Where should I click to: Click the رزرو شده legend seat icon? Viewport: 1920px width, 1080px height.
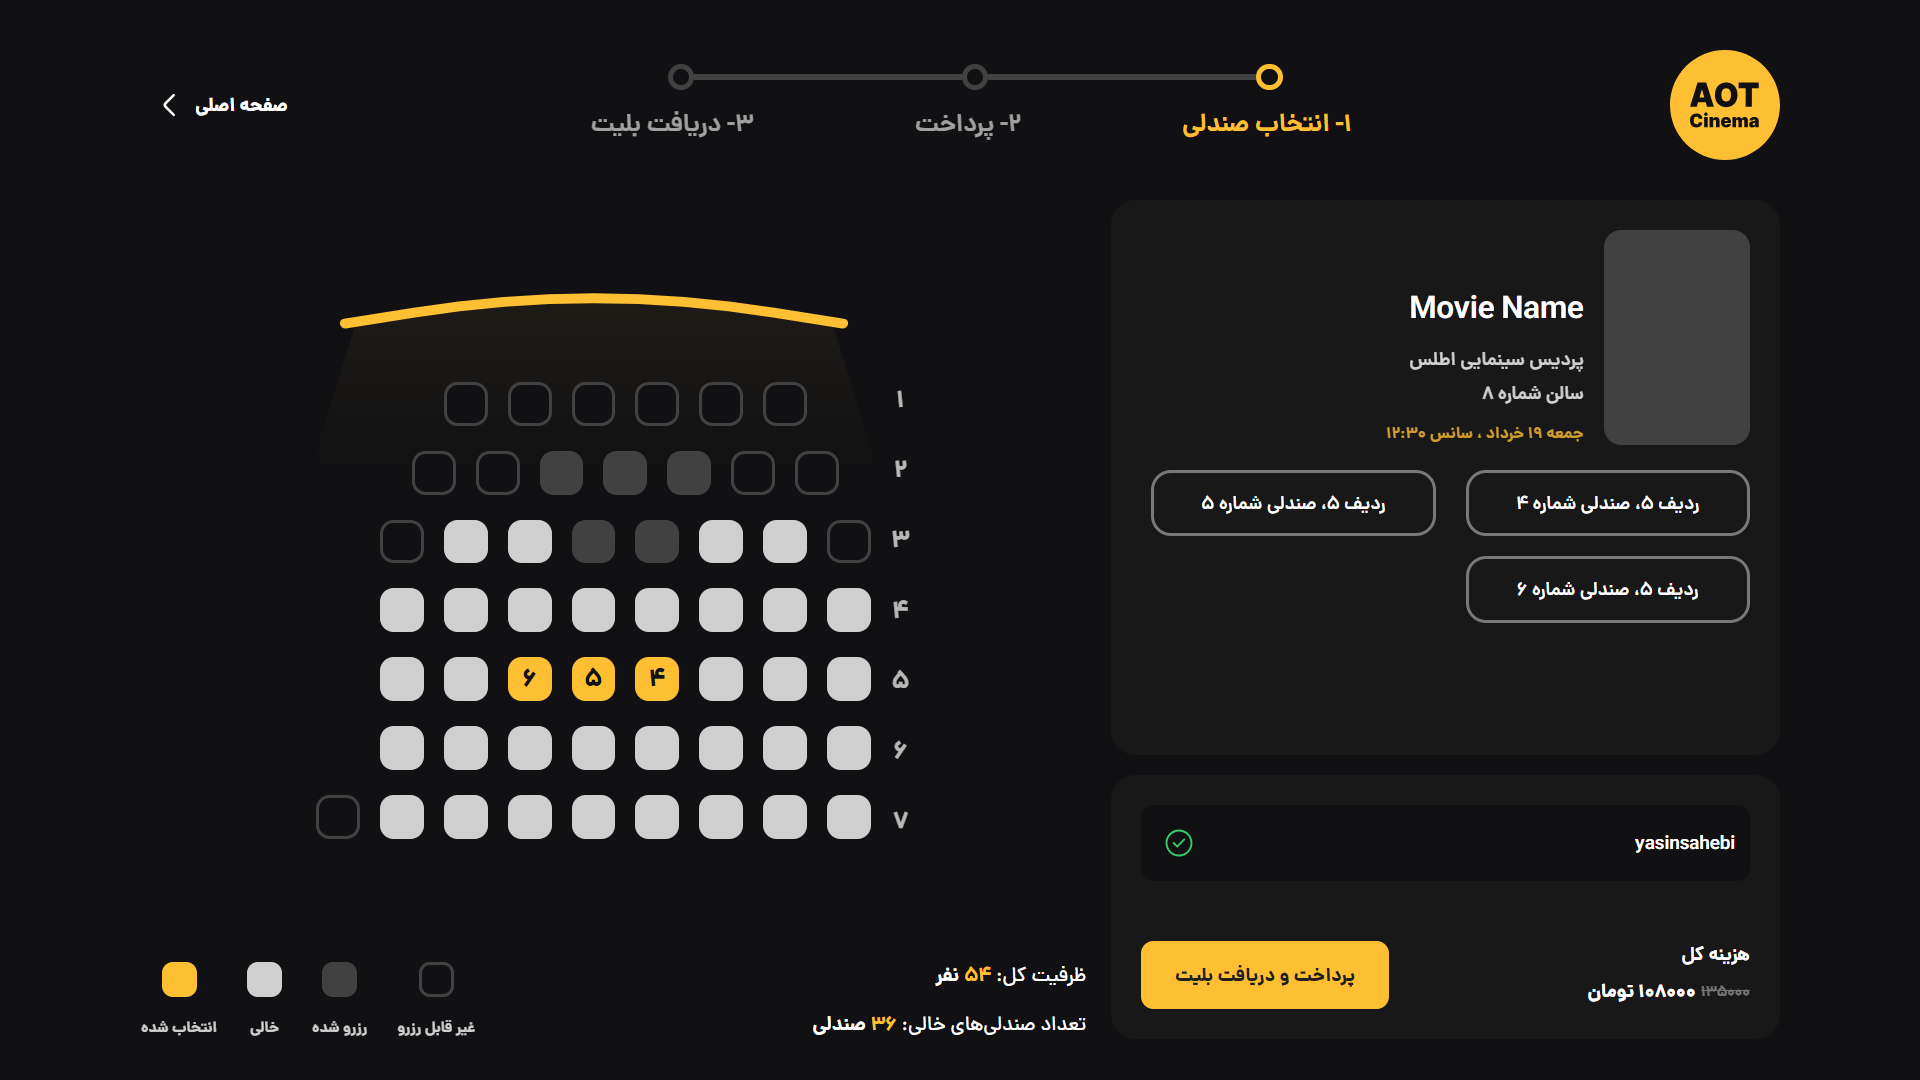click(x=340, y=979)
